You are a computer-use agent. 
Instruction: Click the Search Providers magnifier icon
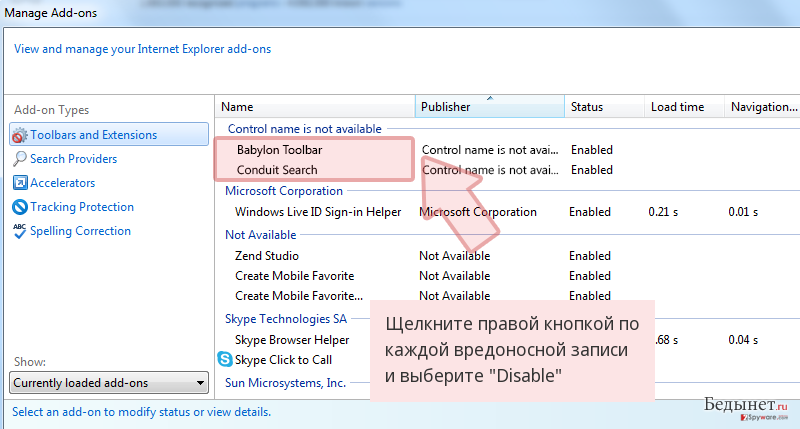pos(19,159)
